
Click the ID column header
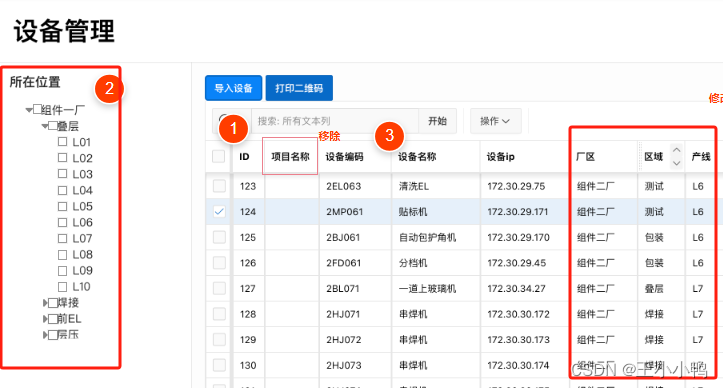click(244, 157)
